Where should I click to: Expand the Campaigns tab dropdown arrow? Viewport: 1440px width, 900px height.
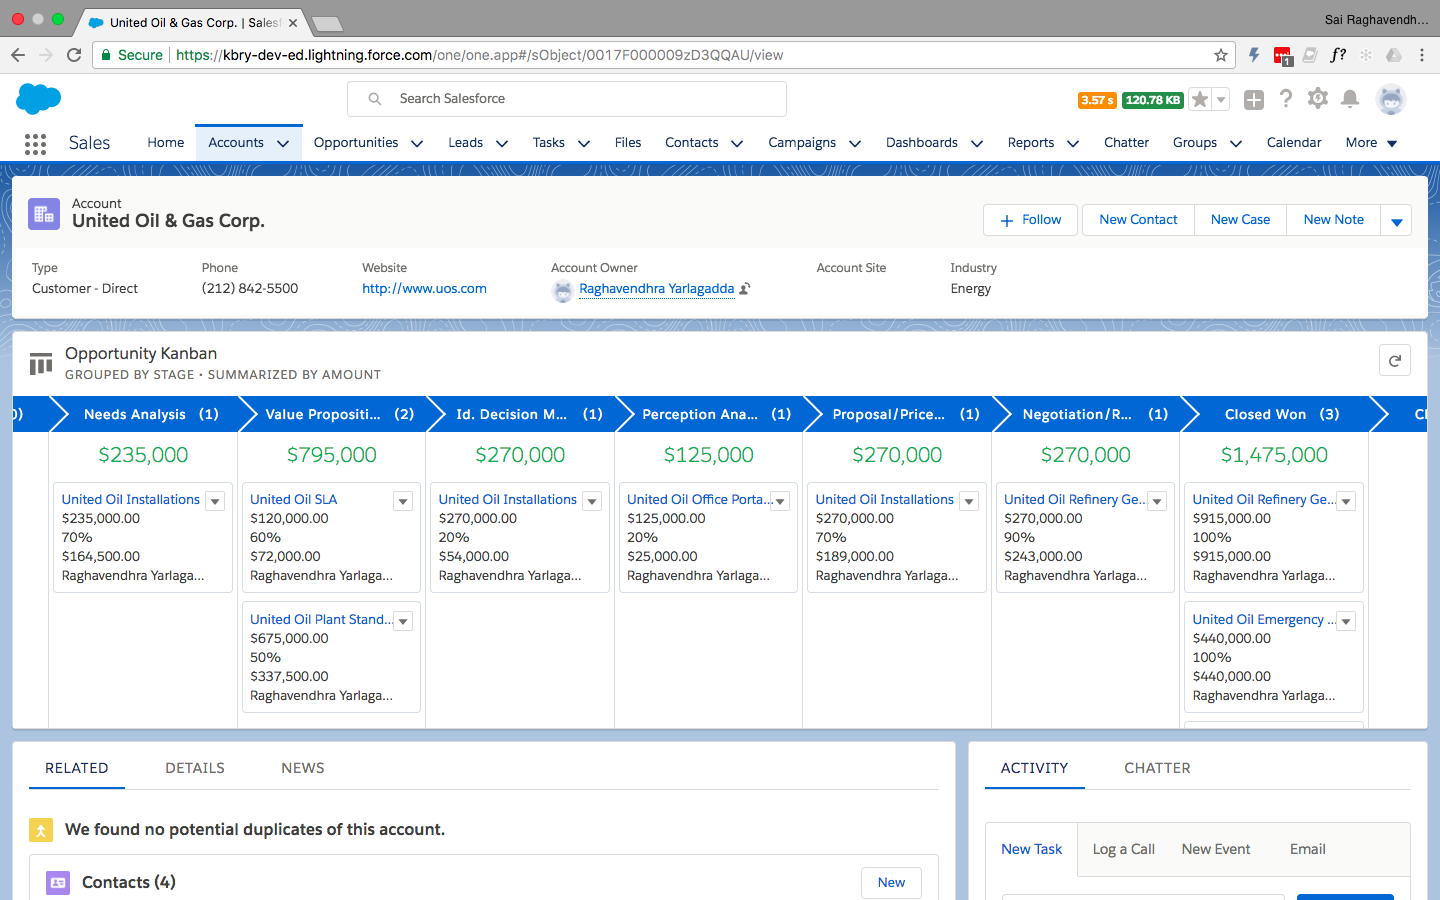(x=855, y=144)
